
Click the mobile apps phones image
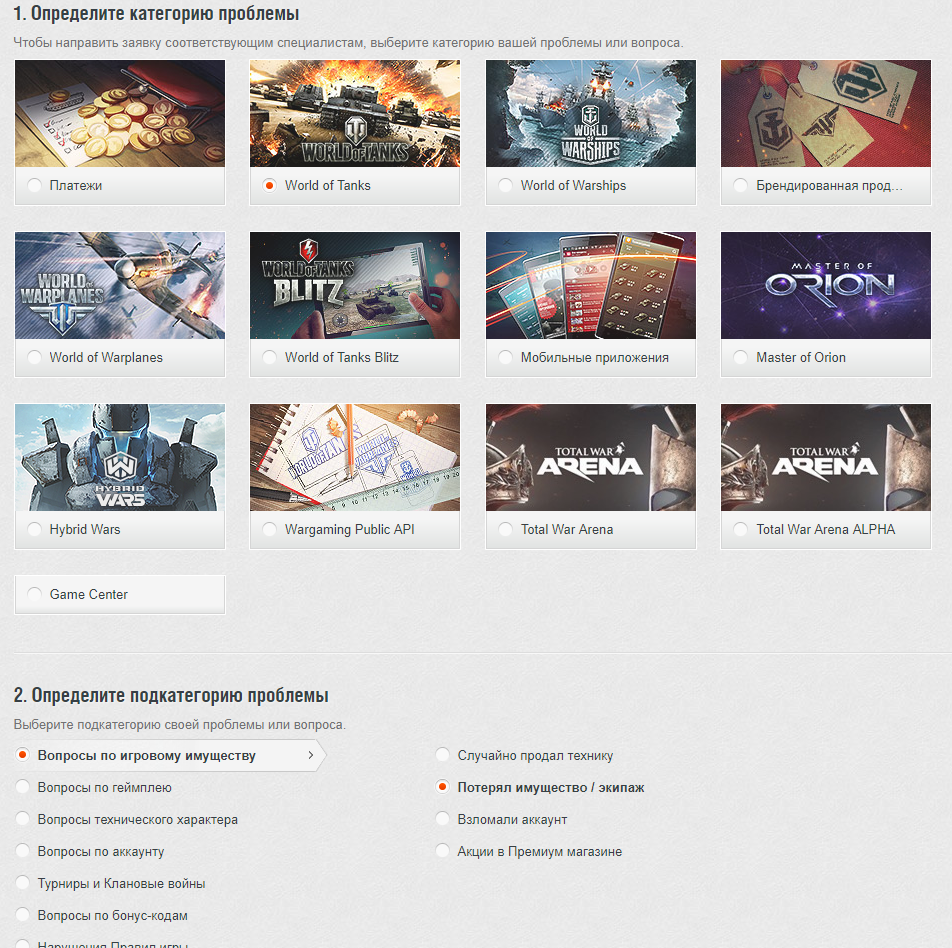coord(591,285)
